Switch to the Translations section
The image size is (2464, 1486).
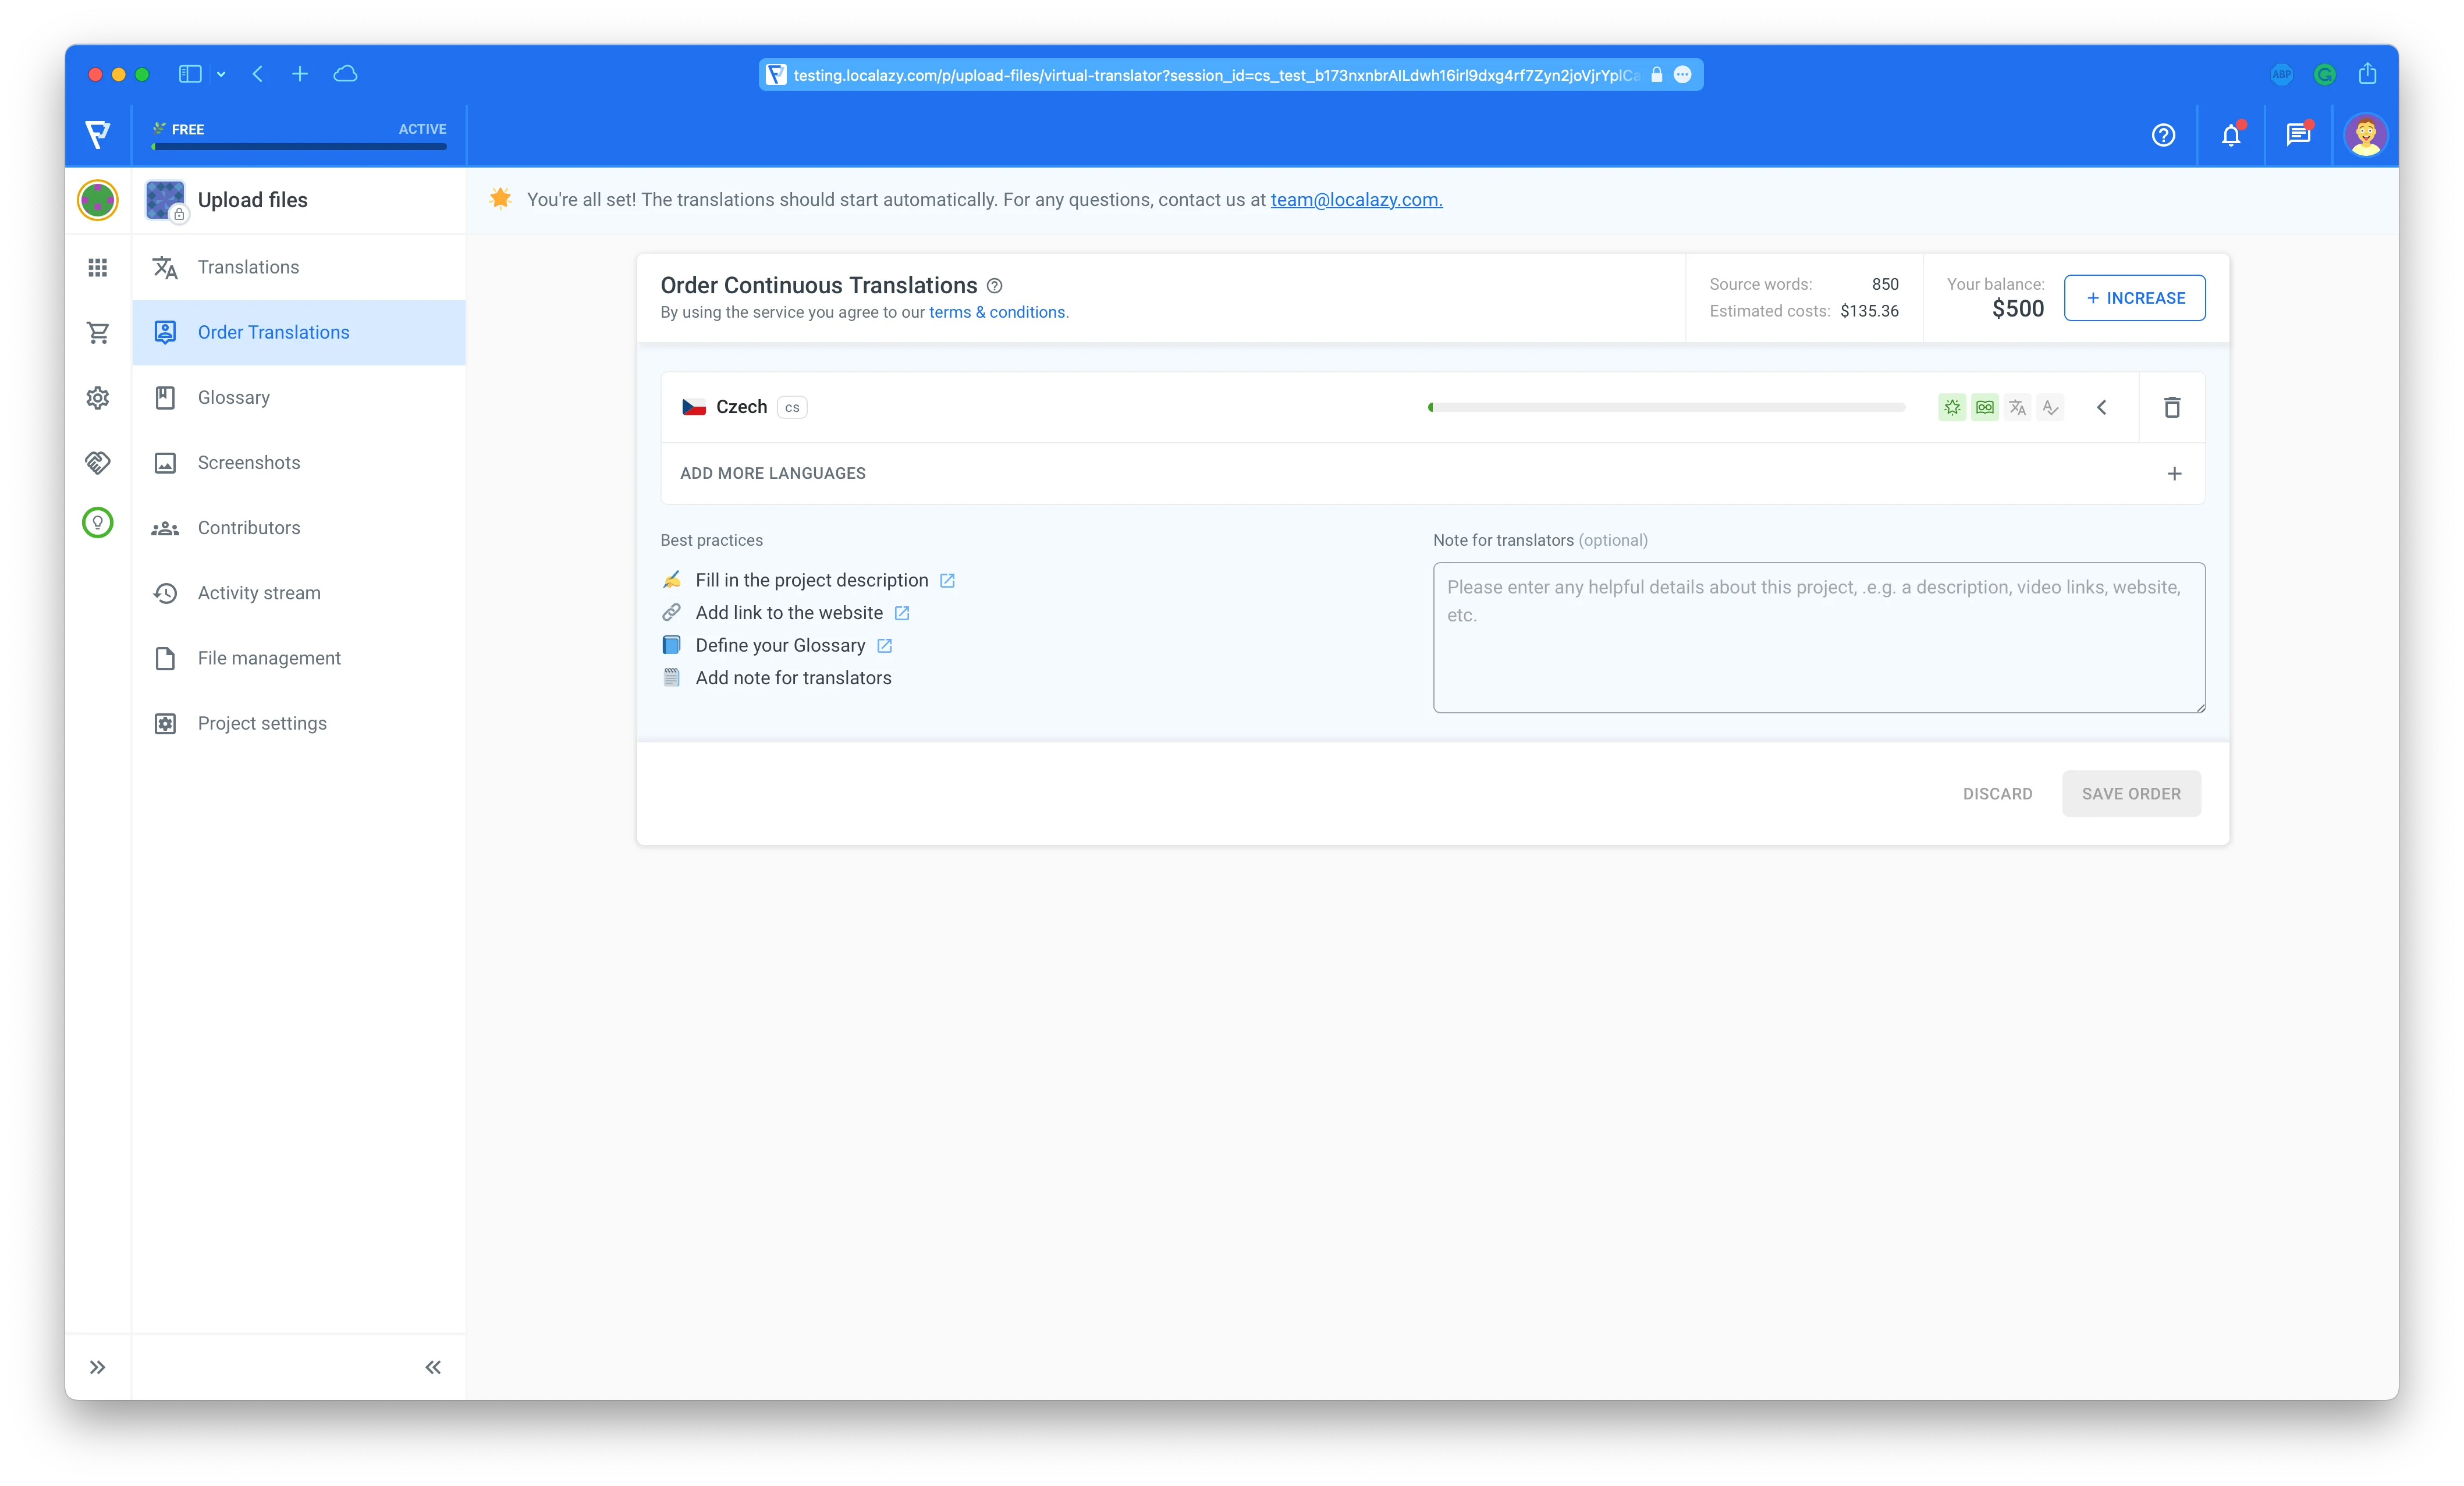248,267
